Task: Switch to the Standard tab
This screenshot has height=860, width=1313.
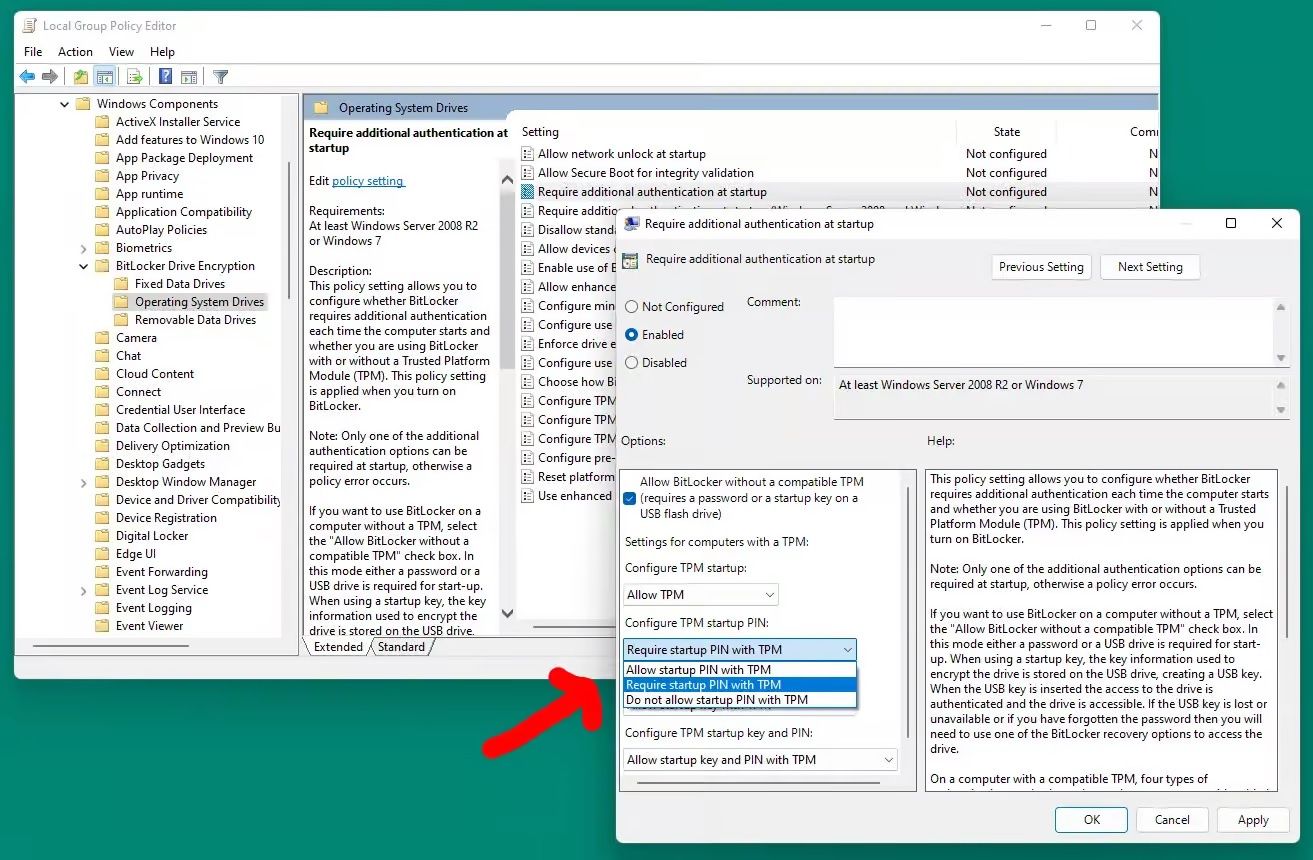Action: 401,647
